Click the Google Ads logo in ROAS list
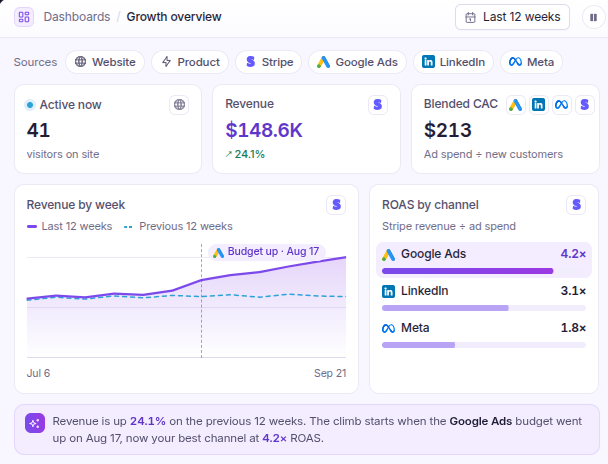608x464 pixels. click(x=389, y=254)
